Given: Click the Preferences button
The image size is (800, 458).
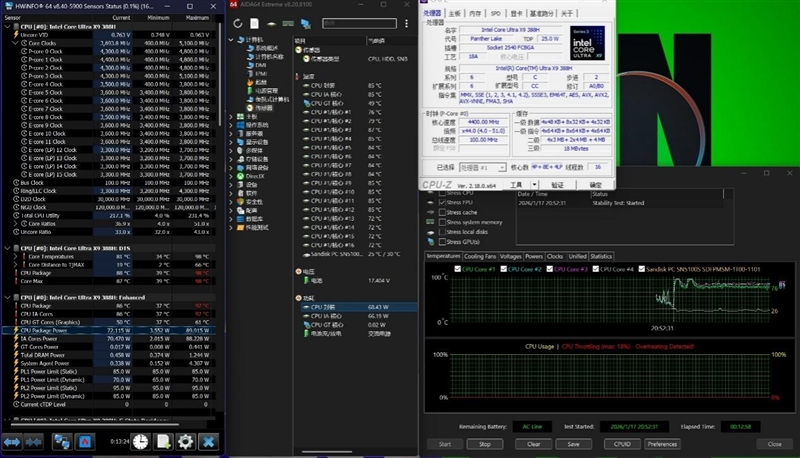Looking at the screenshot, I should click(x=662, y=443).
